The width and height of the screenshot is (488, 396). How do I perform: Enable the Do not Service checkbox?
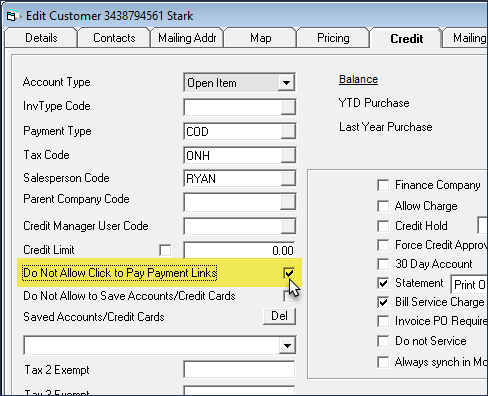pos(383,341)
